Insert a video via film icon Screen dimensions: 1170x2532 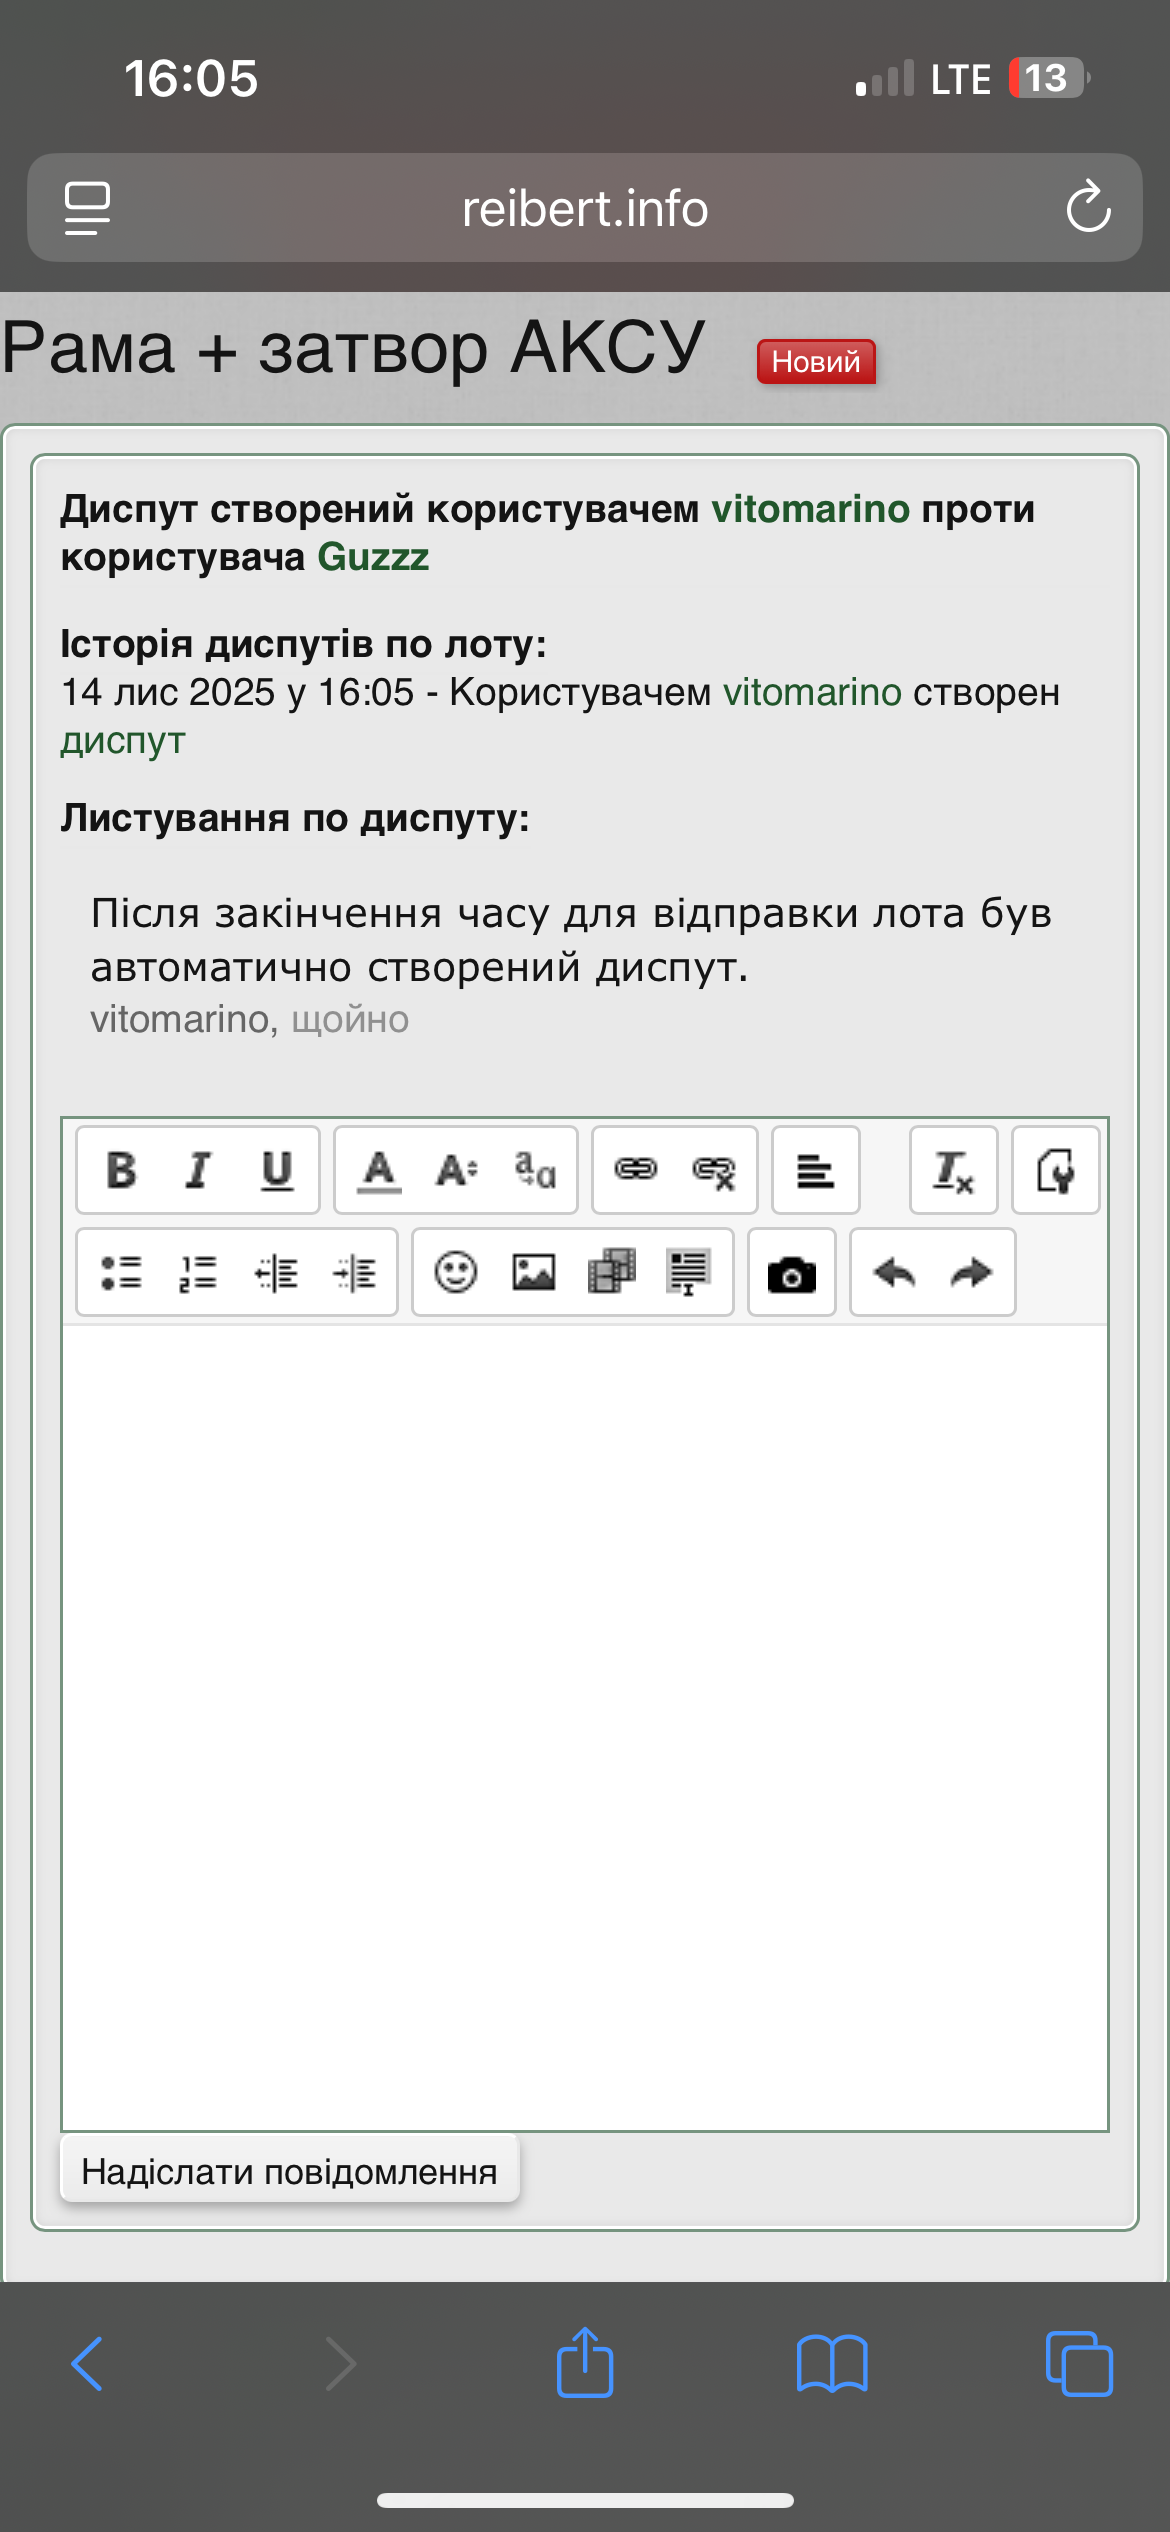coord(611,1272)
